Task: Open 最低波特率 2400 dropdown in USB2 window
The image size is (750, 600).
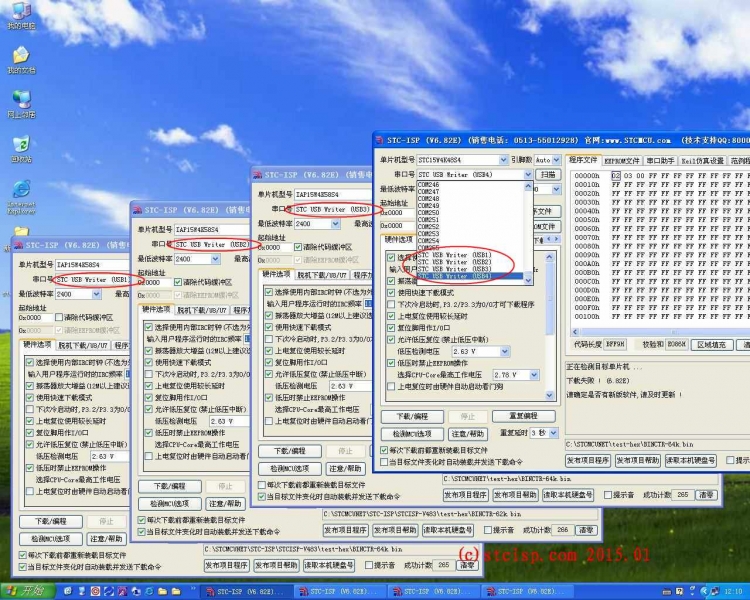Action: coord(216,259)
